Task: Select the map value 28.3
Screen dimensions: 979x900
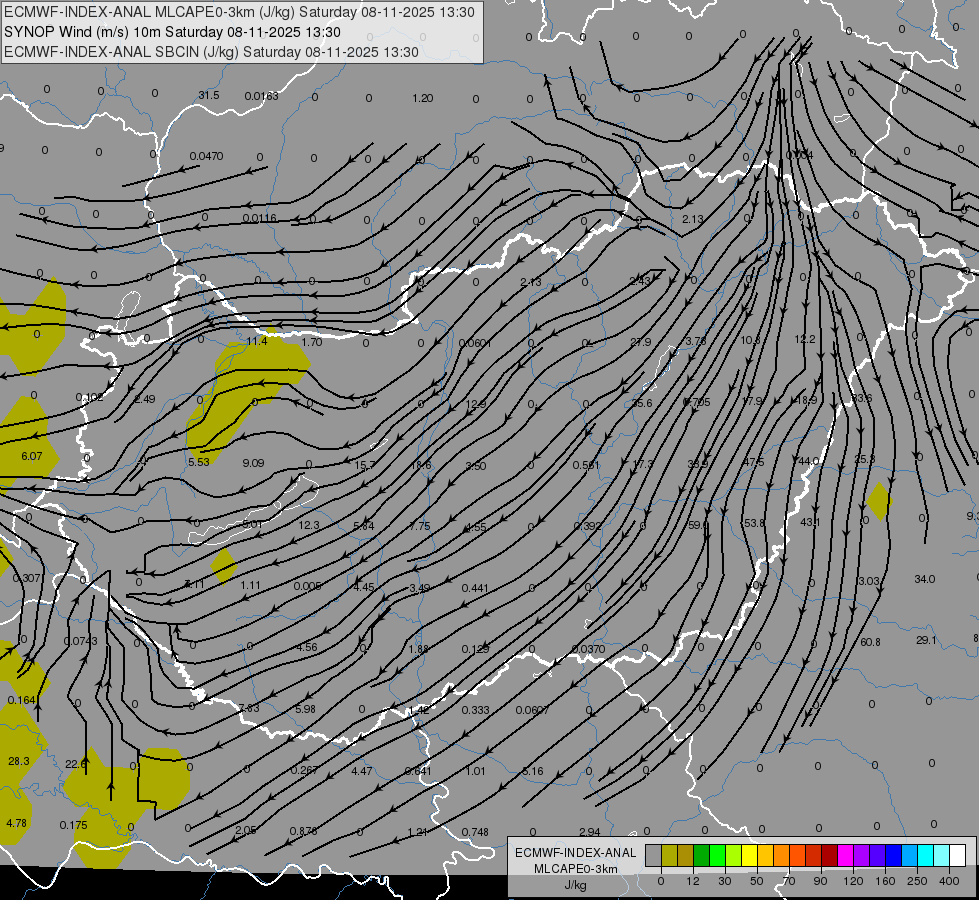Action: (19, 761)
